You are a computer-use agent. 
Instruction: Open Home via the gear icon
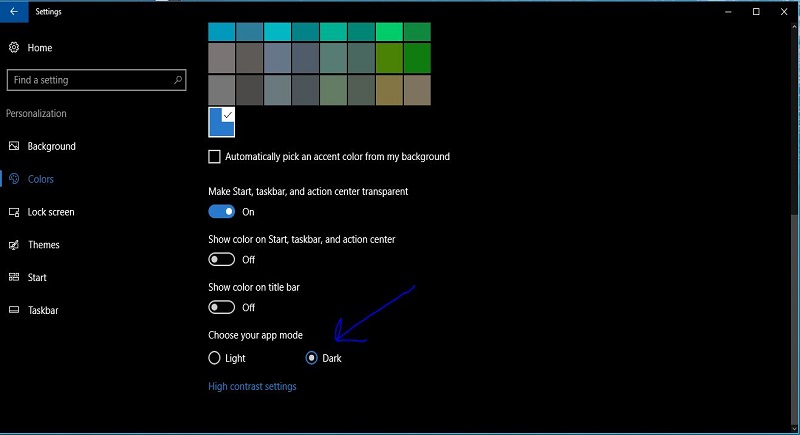click(14, 48)
